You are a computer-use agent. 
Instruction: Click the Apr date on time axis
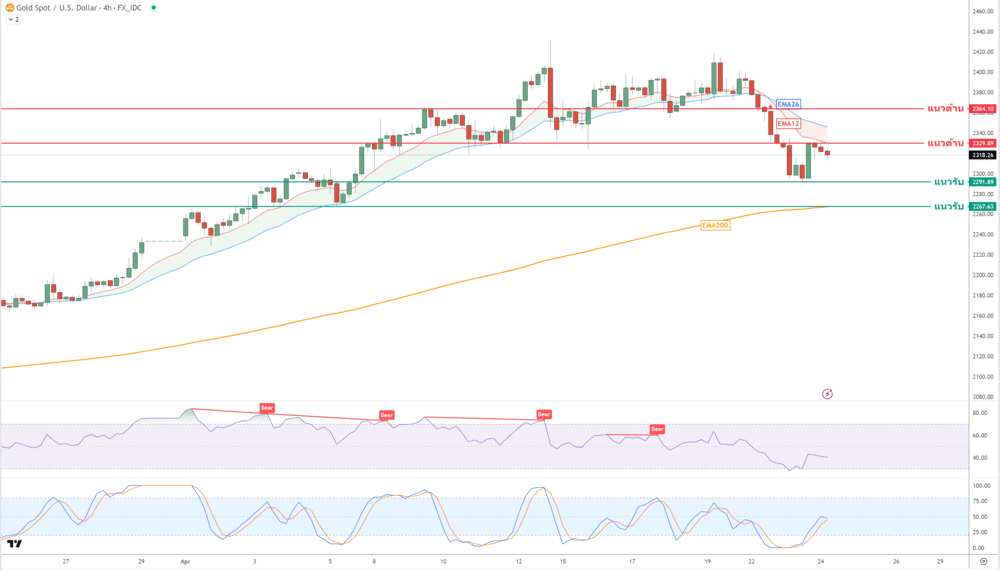coord(185,561)
